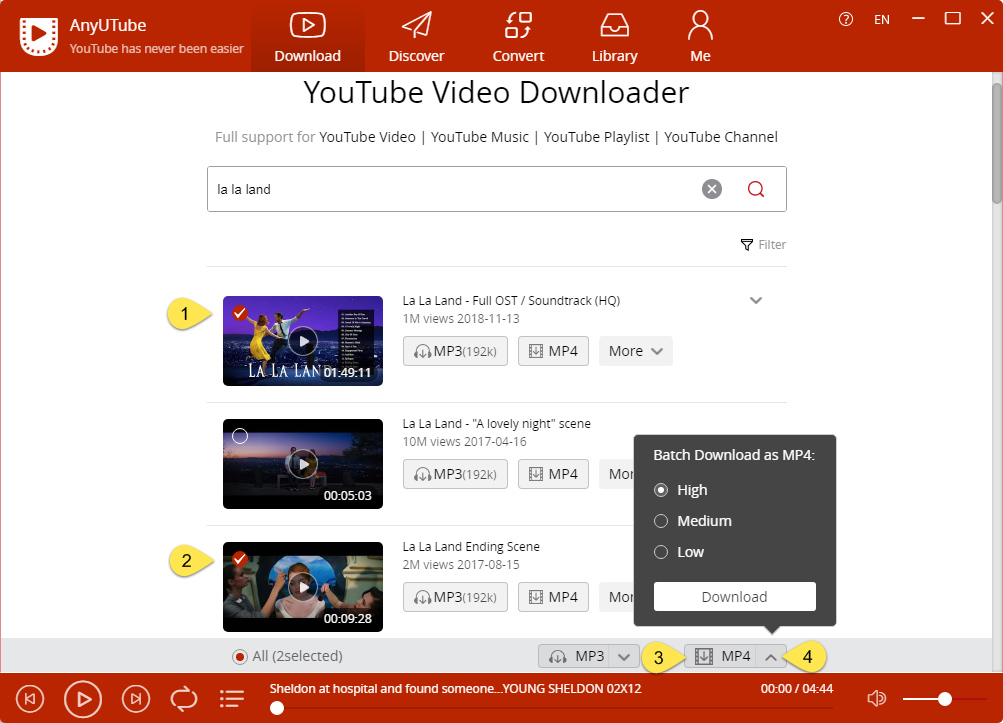Select High quality for batch download
This screenshot has height=723, width=1003.
click(x=661, y=490)
